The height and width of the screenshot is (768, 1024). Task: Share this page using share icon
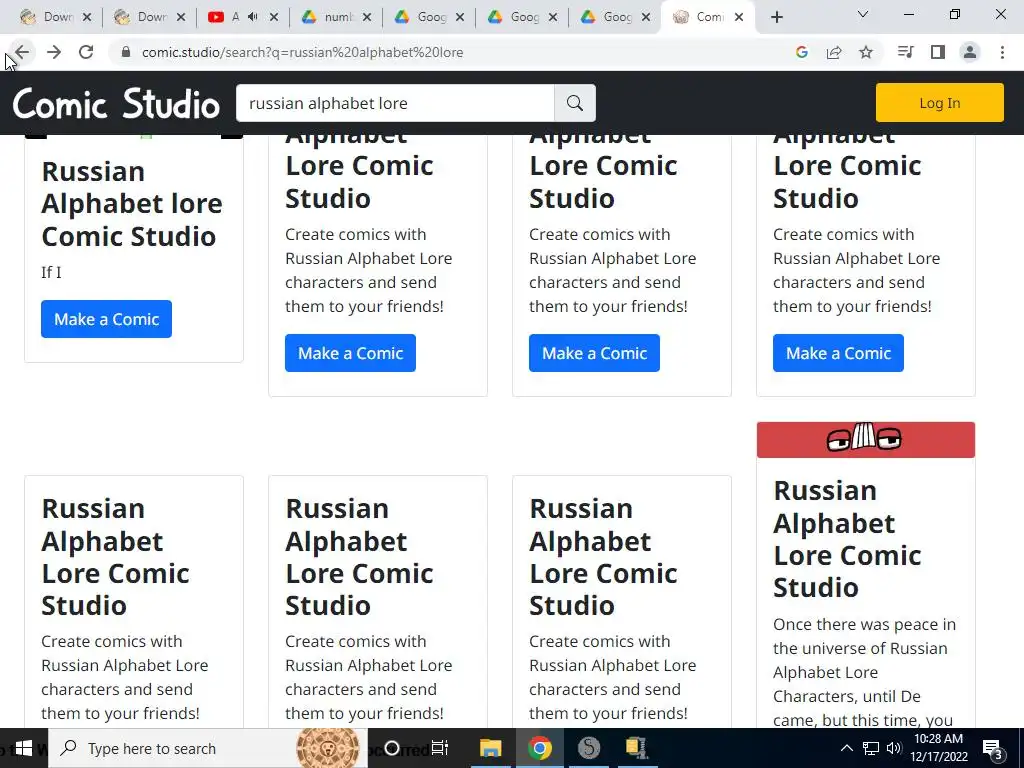tap(834, 52)
